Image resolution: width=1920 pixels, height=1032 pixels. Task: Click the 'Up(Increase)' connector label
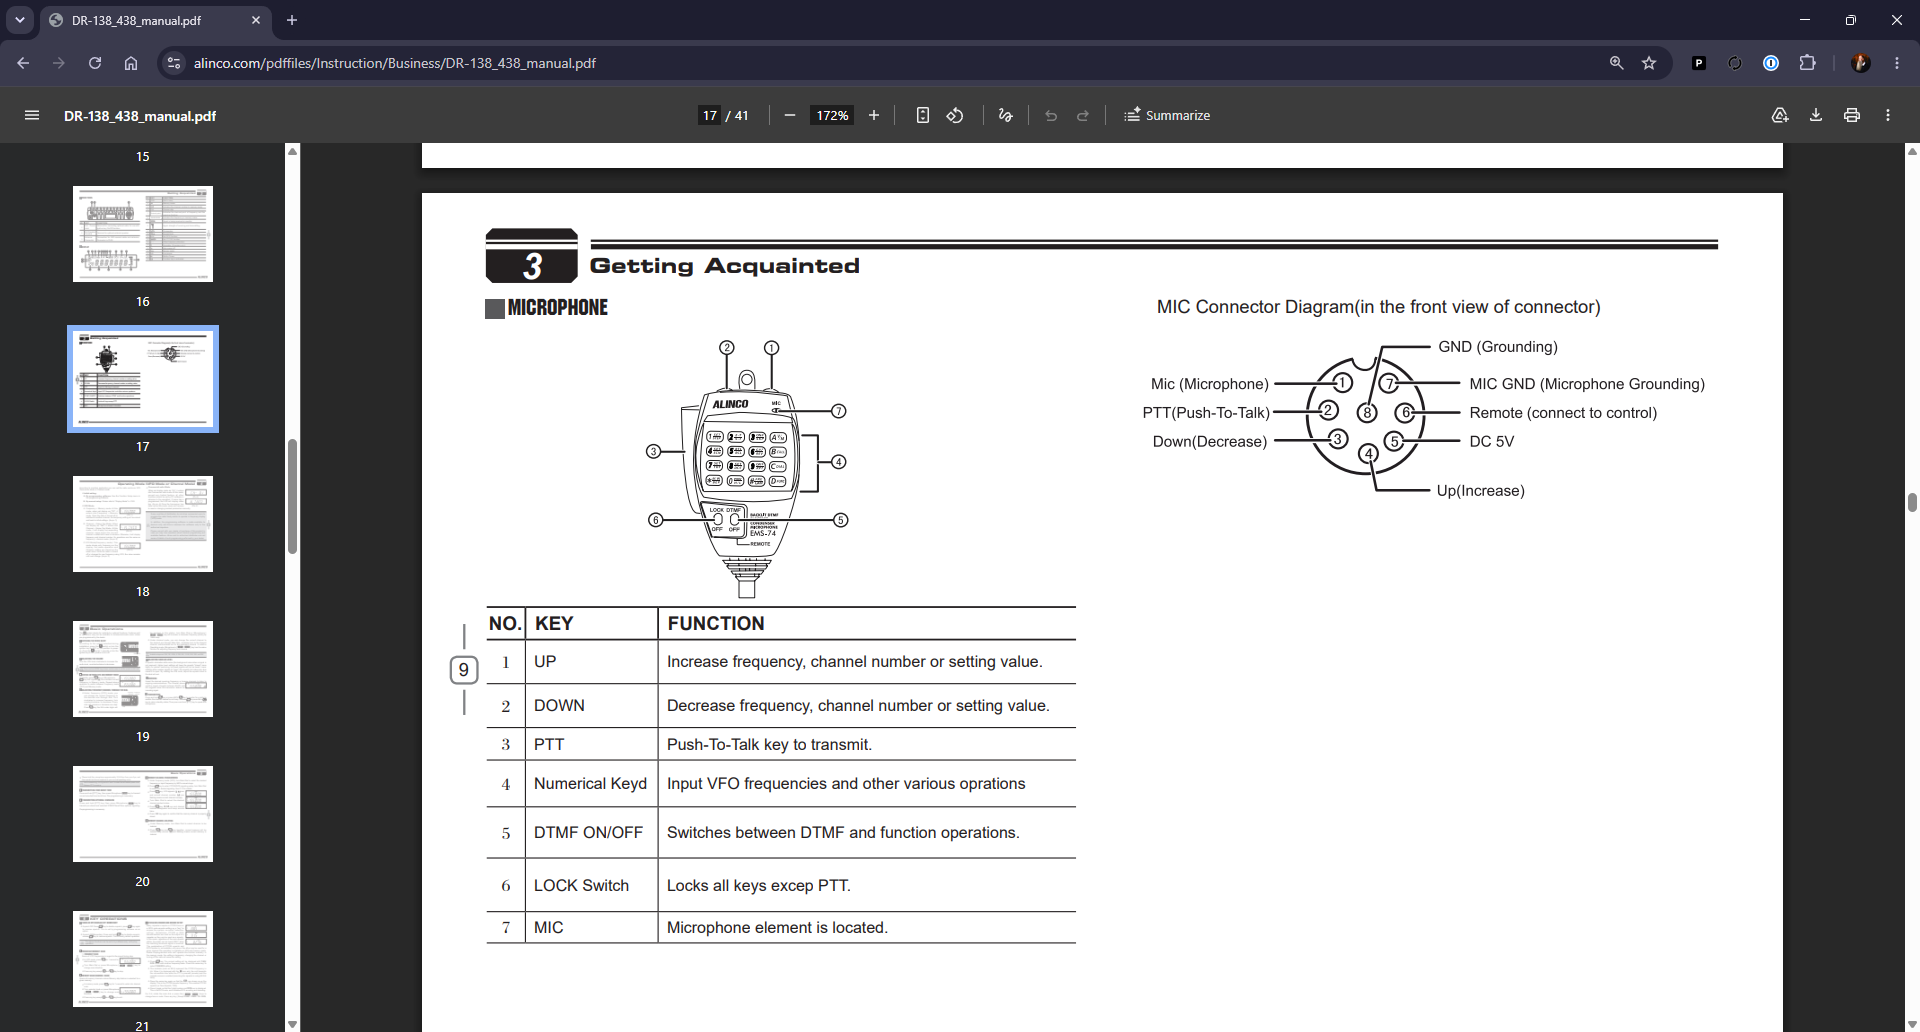click(x=1480, y=491)
